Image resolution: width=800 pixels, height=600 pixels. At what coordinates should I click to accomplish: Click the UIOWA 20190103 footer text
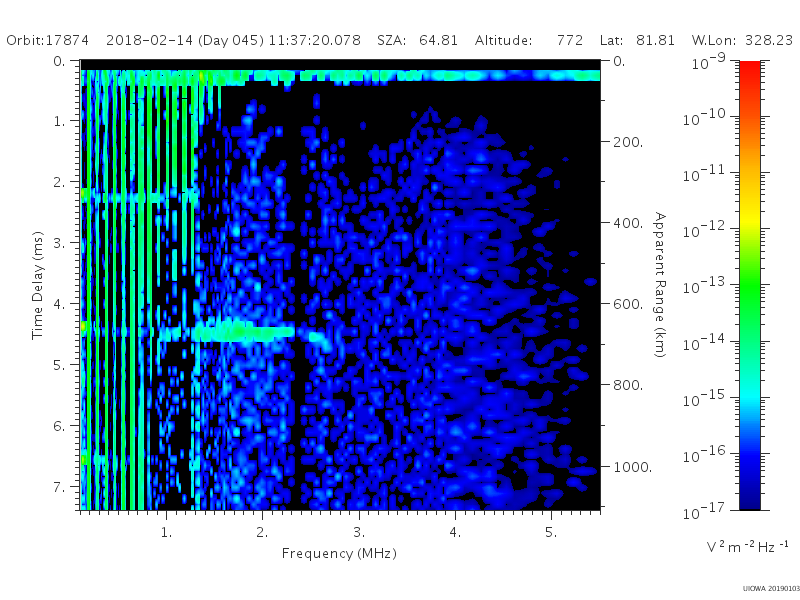771,588
